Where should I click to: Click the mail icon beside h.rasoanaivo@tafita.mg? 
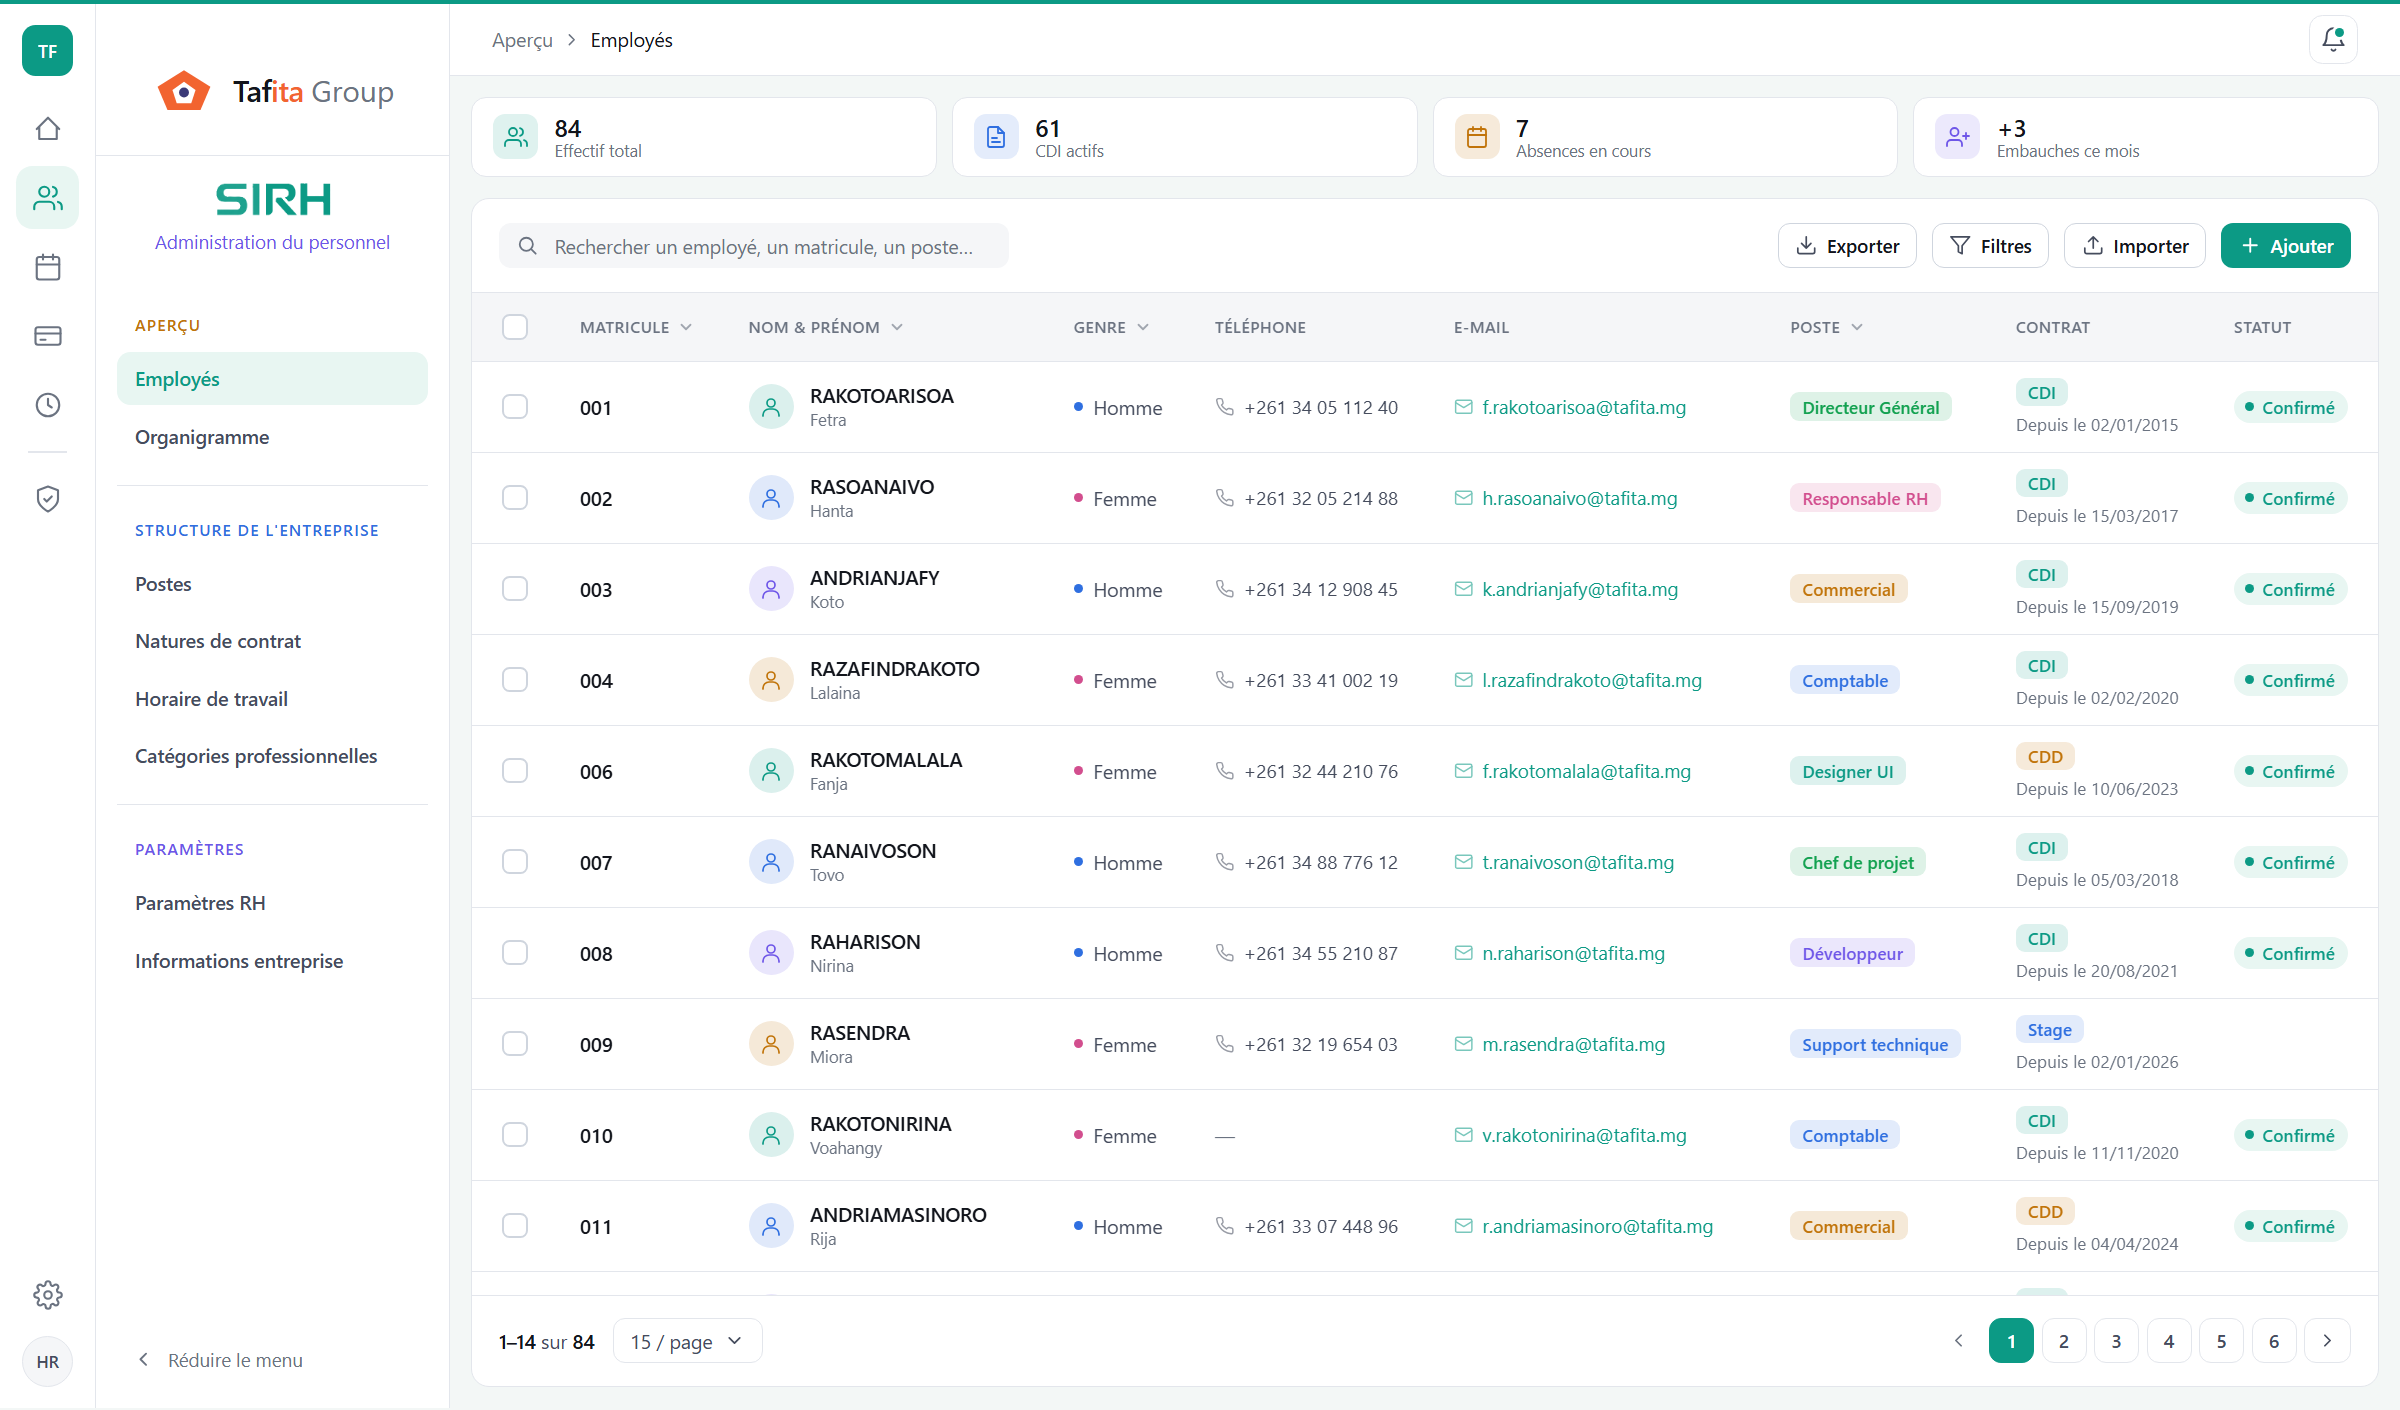[x=1463, y=498]
